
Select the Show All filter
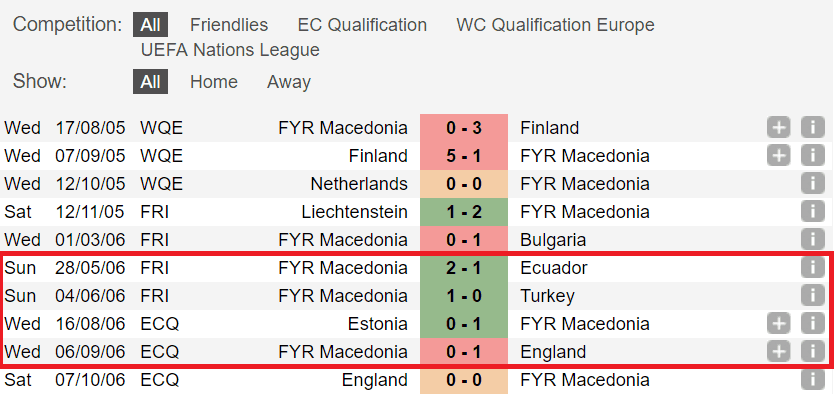pyautogui.click(x=150, y=82)
